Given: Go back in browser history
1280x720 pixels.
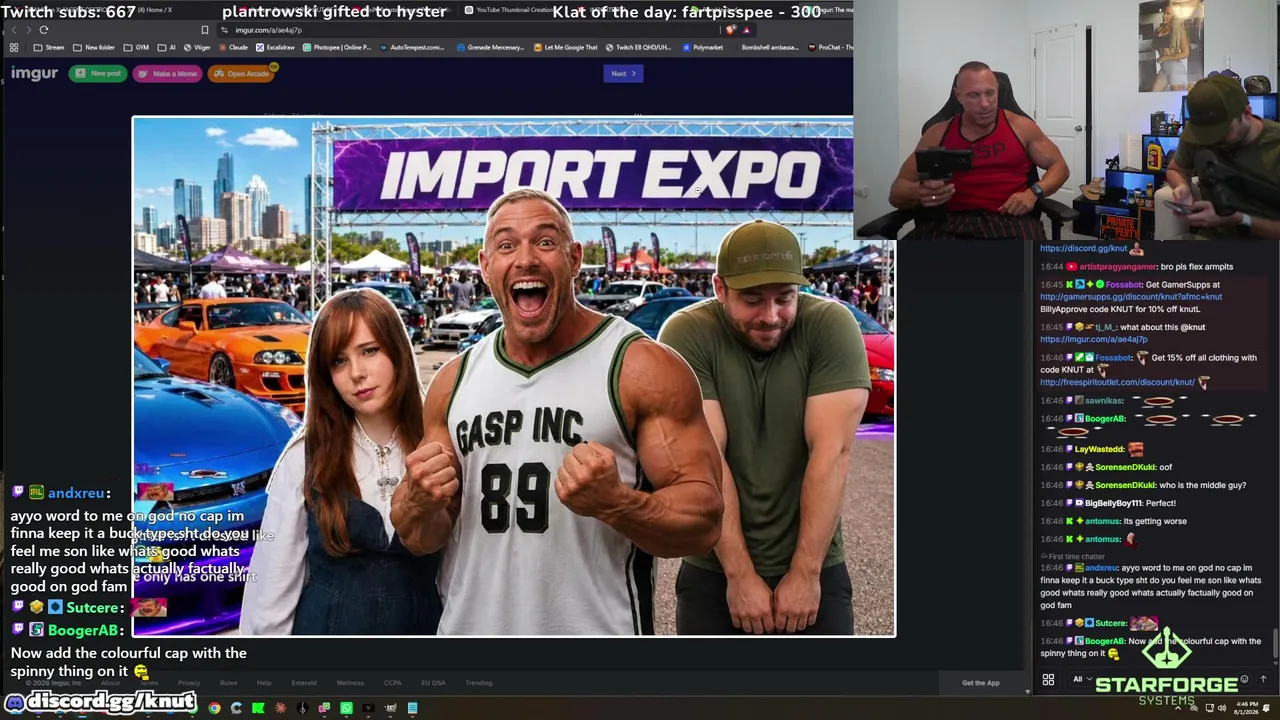Looking at the screenshot, I should tap(12, 30).
